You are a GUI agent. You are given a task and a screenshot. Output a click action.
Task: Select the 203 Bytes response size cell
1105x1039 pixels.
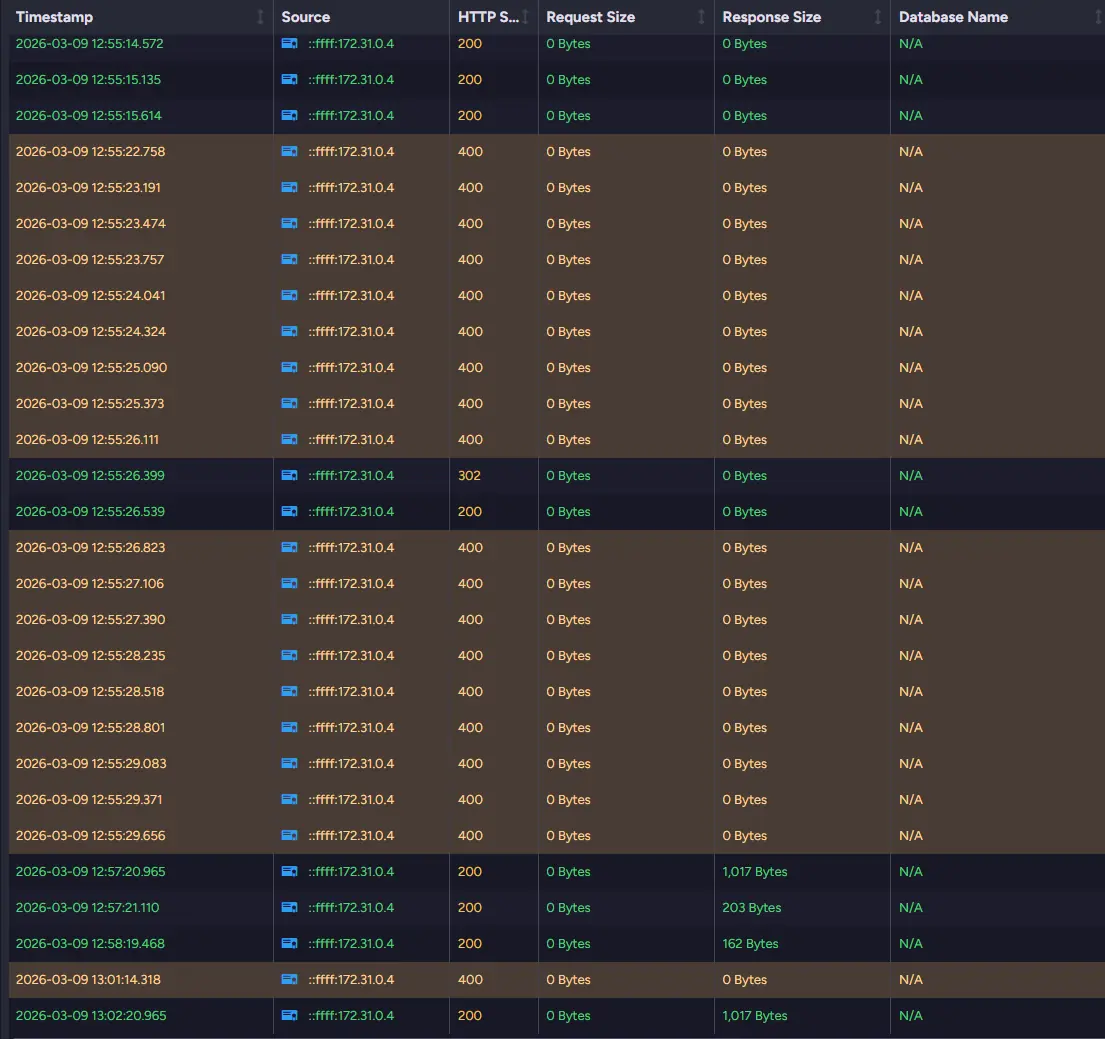tap(751, 908)
